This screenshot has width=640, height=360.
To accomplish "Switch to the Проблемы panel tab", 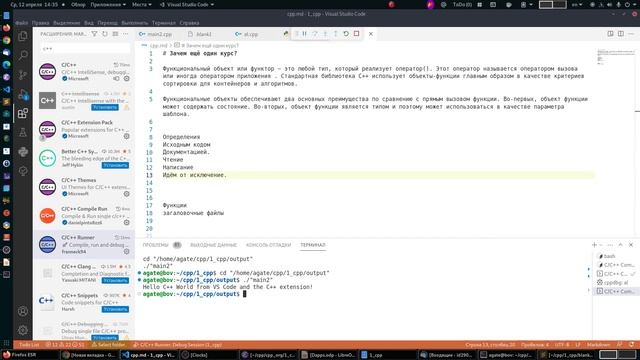I will (x=156, y=245).
